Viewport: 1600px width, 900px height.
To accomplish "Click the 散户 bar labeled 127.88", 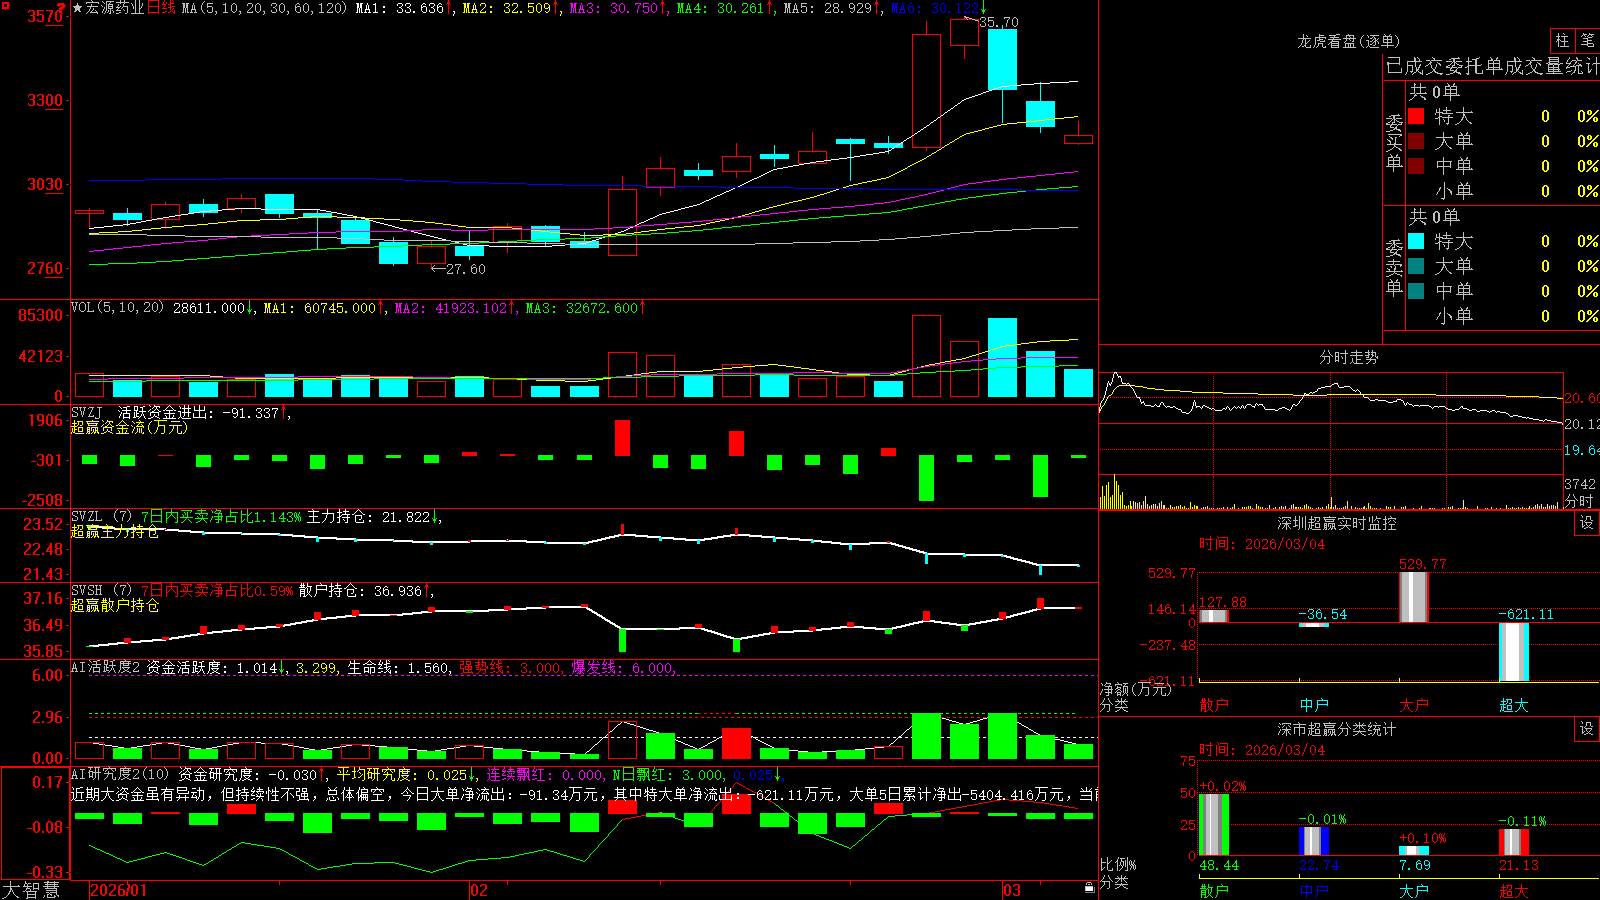I will pos(1214,615).
